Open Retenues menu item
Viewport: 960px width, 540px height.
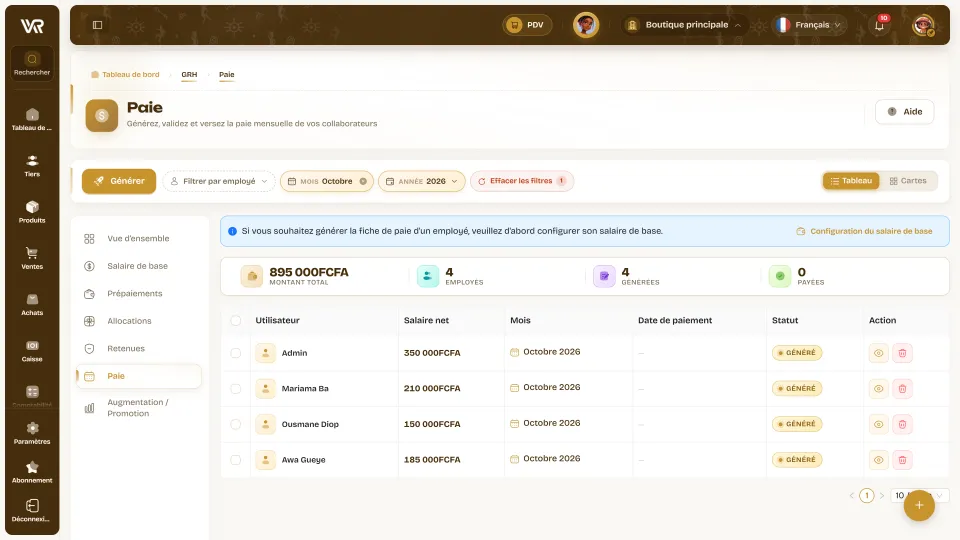tap(138, 348)
